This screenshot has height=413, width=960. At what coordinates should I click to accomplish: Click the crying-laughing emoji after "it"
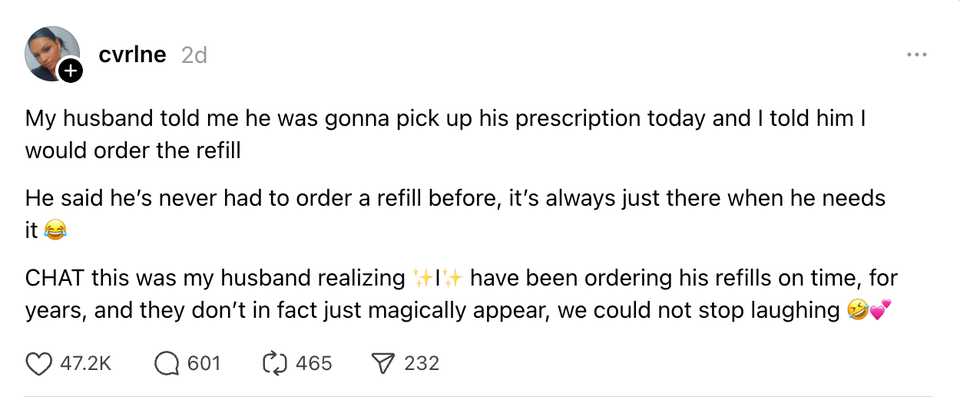tap(56, 231)
